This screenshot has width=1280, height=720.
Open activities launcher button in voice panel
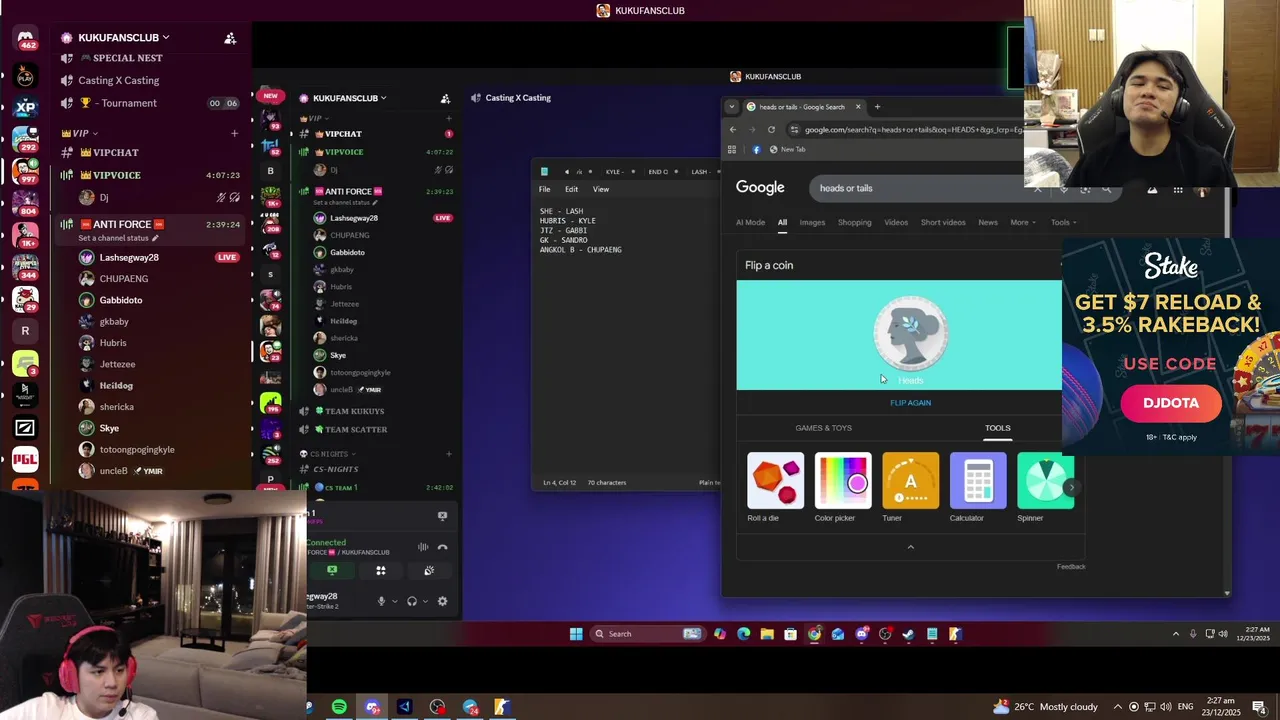click(x=380, y=570)
